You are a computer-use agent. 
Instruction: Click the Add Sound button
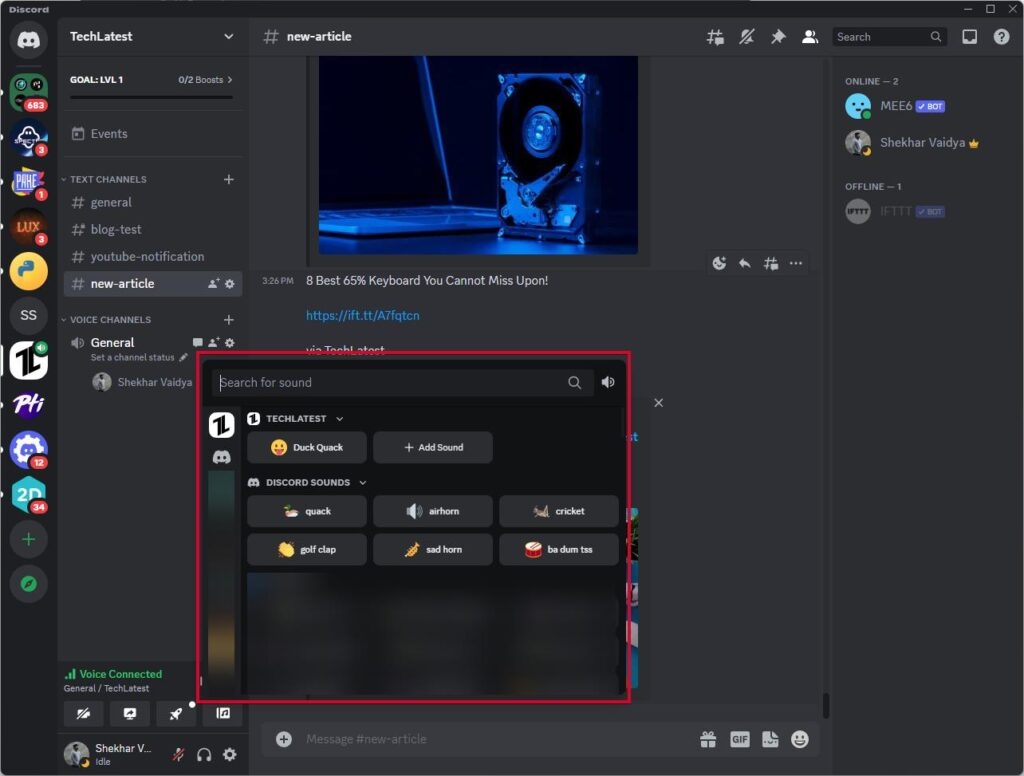(x=433, y=447)
